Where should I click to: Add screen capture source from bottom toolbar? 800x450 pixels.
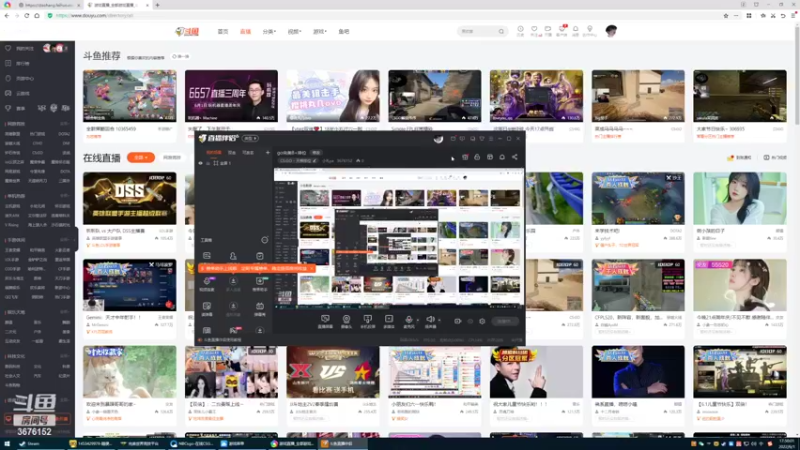coord(325,321)
